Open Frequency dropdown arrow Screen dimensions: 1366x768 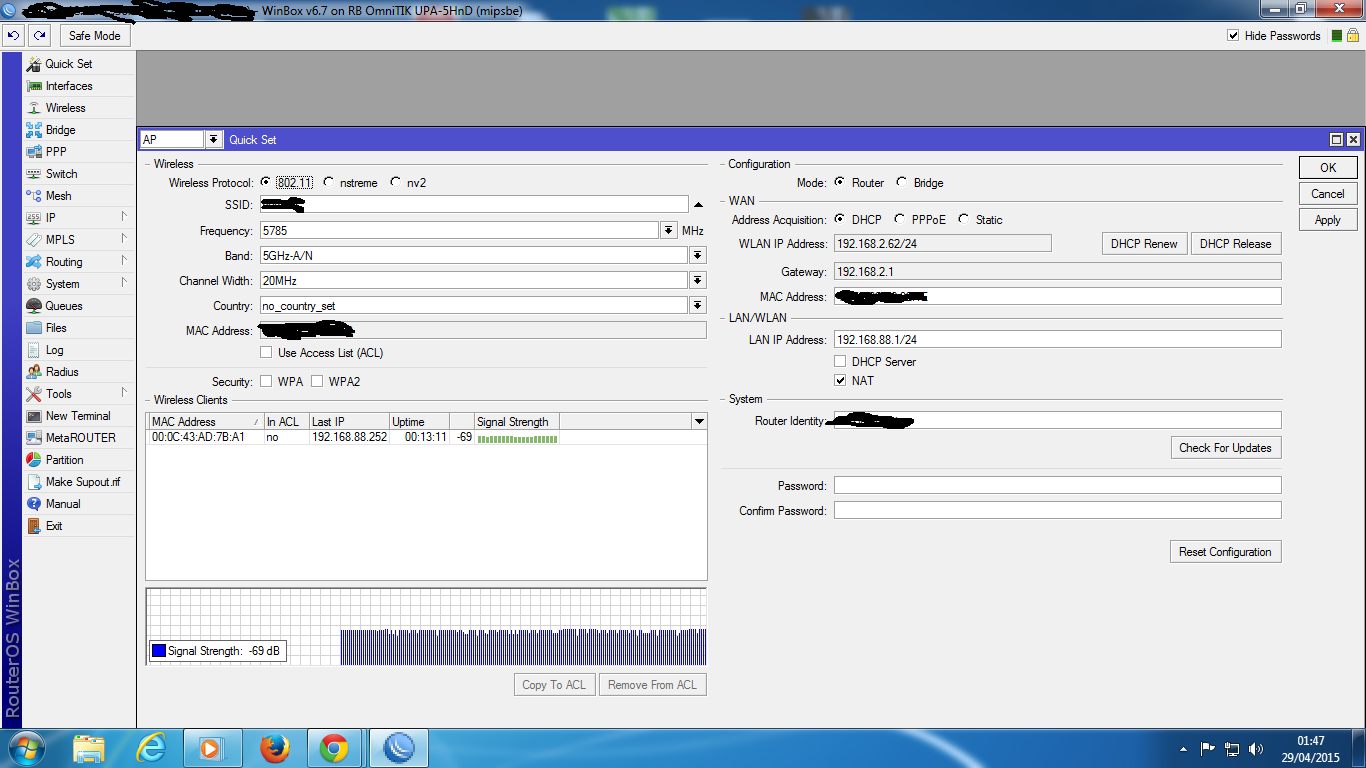(x=669, y=231)
